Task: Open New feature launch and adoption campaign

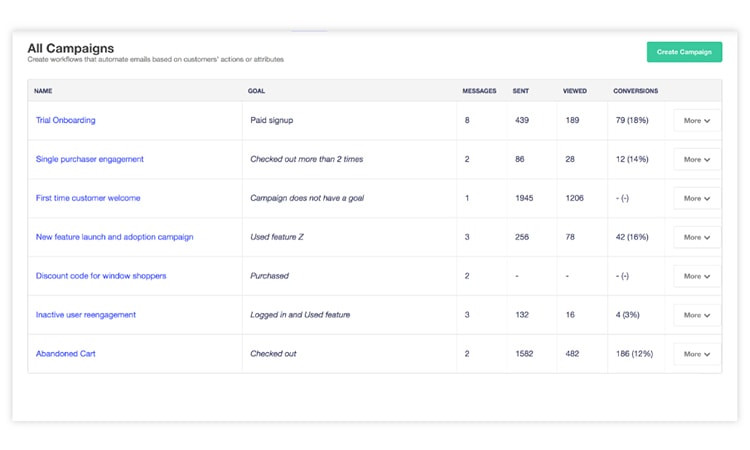Action: [114, 237]
